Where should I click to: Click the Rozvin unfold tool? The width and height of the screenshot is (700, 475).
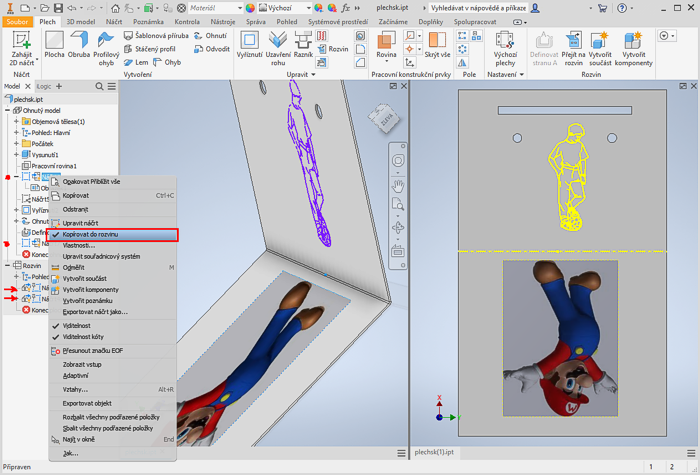point(333,49)
